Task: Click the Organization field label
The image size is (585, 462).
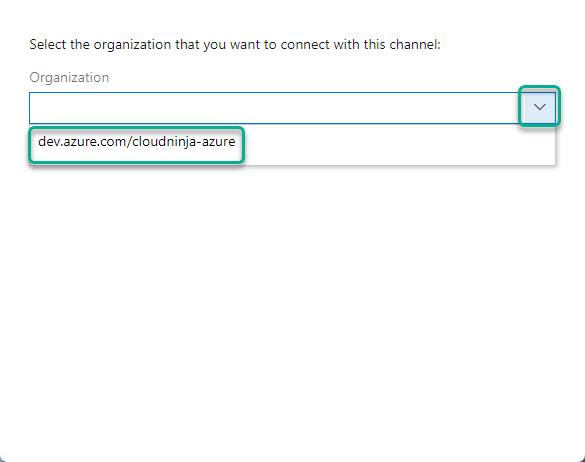Action: (x=69, y=78)
